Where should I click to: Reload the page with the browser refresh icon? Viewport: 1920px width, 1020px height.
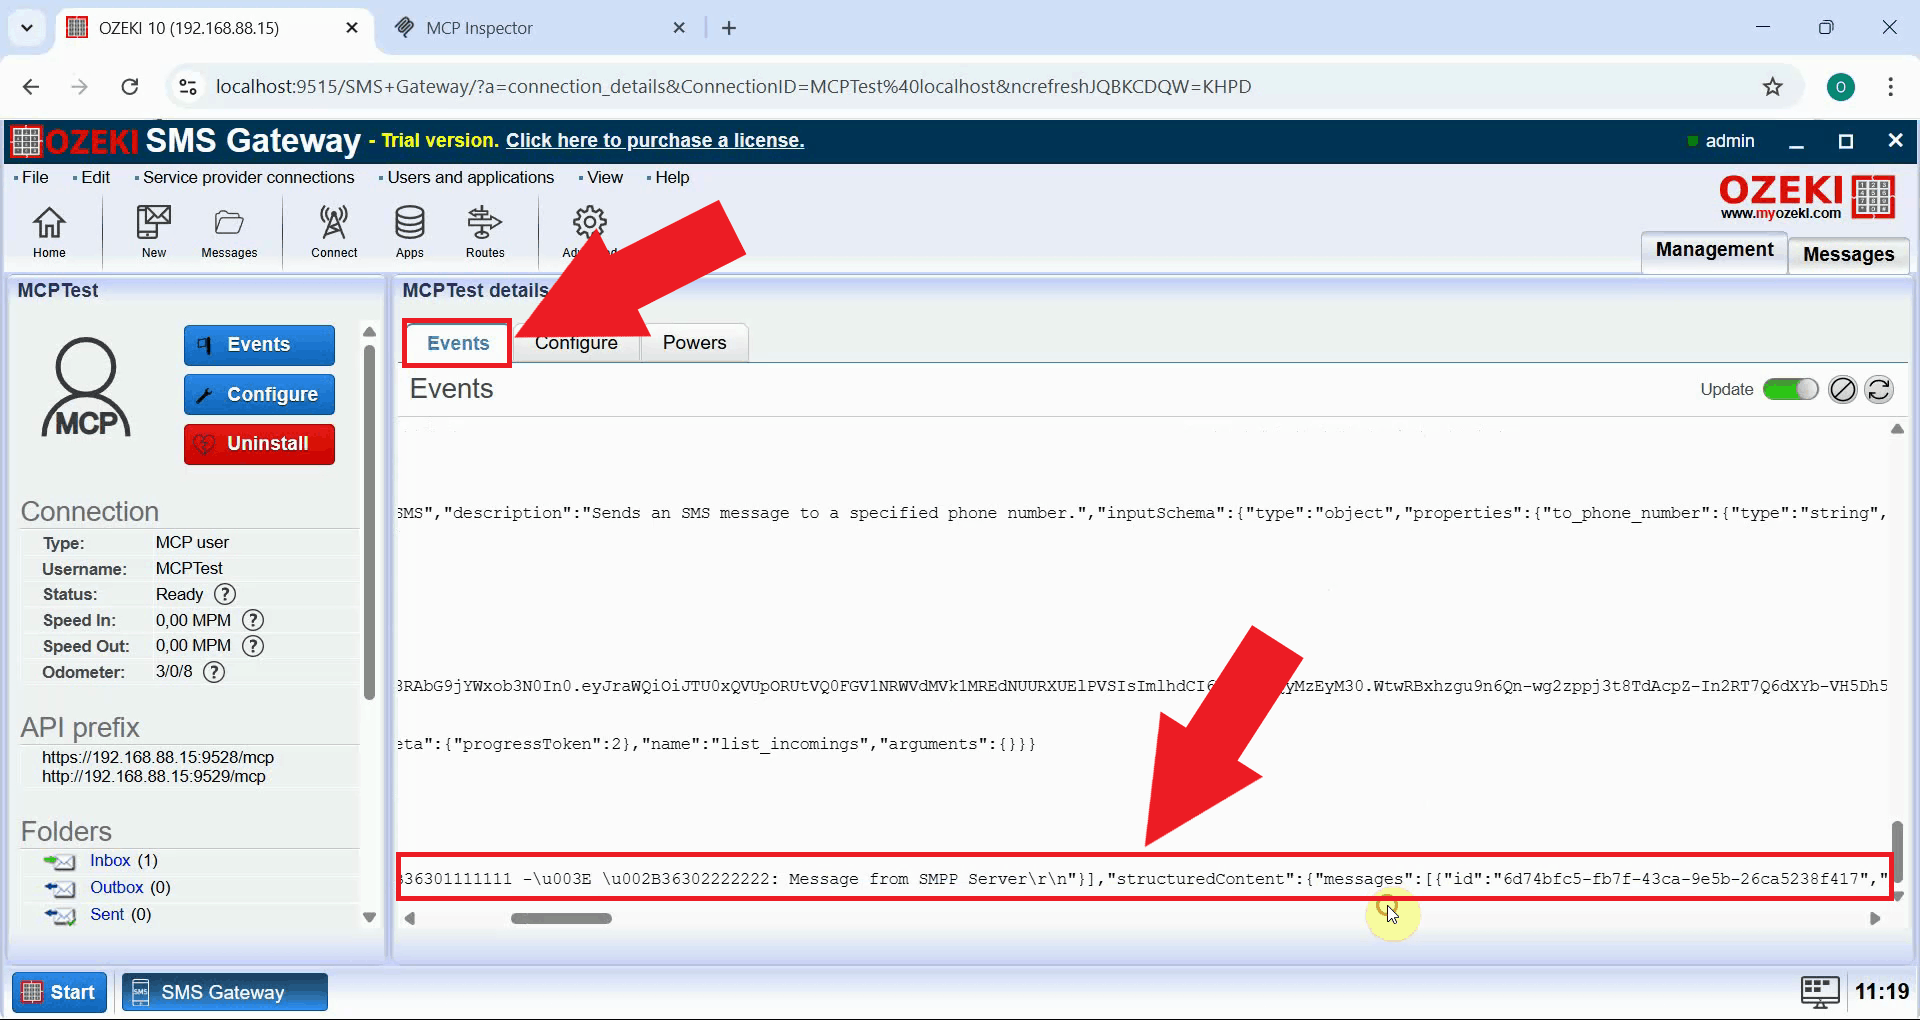point(129,86)
